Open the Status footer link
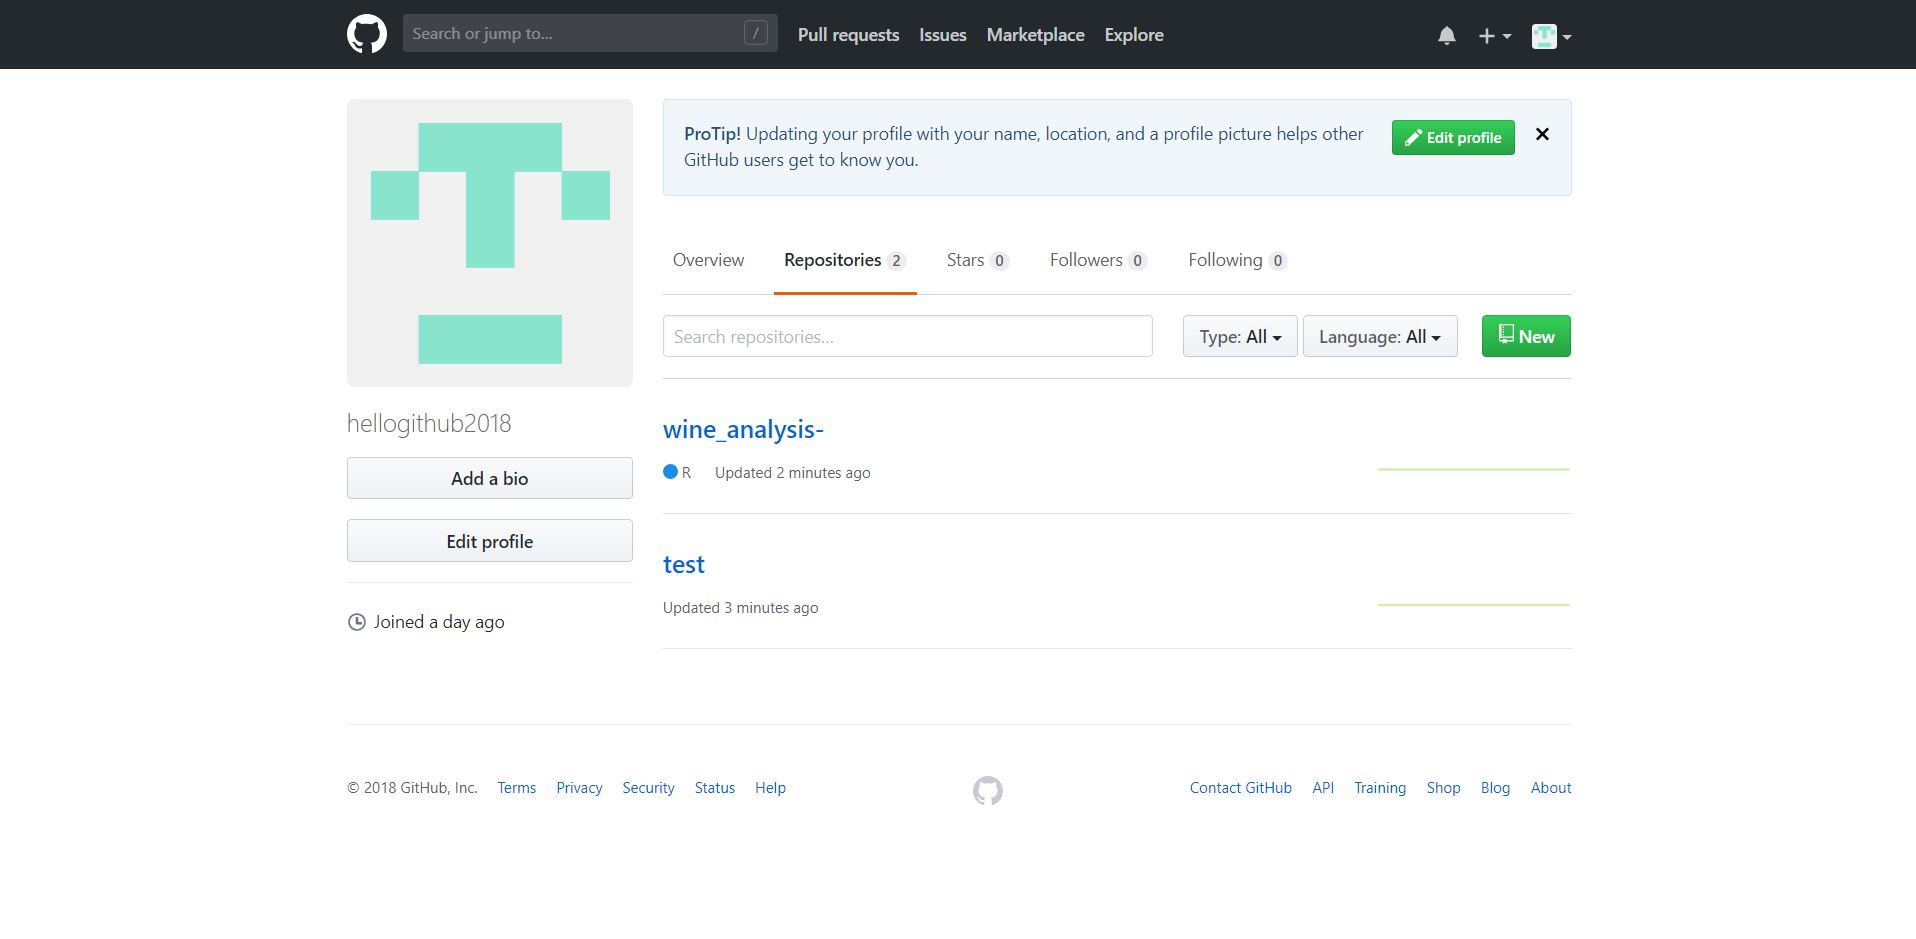This screenshot has width=1916, height=939. [x=715, y=788]
